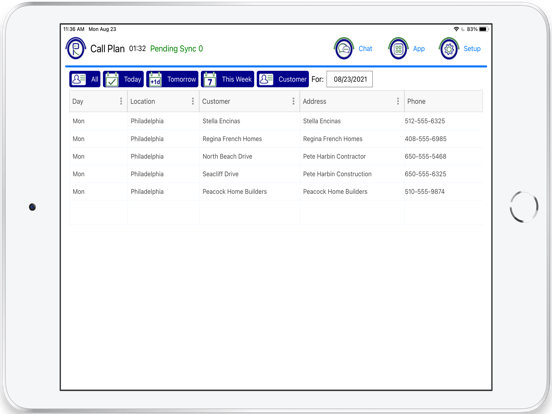
Task: Open Day column options menu
Action: (x=121, y=101)
